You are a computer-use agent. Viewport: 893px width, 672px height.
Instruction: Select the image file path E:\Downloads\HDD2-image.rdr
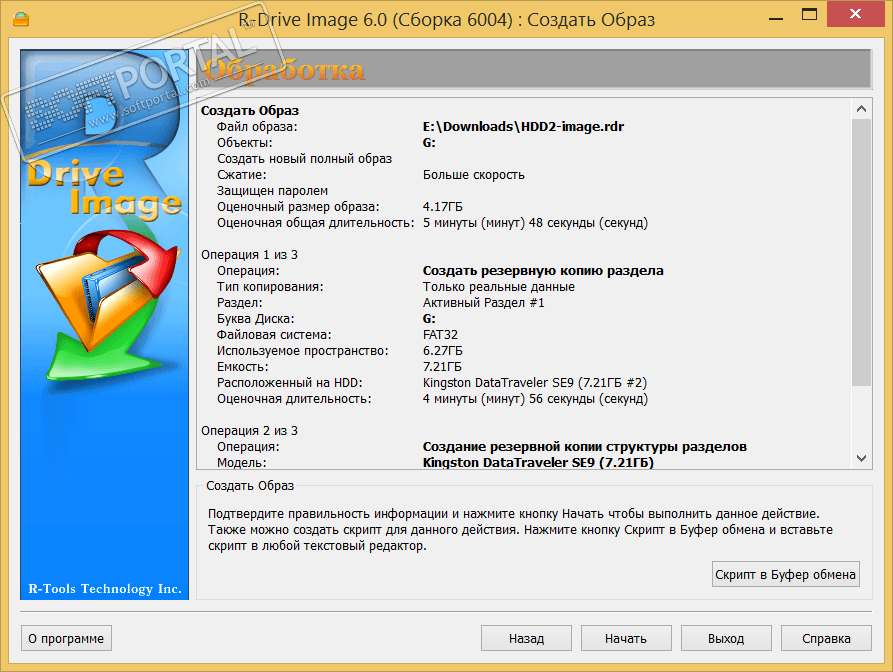click(x=523, y=126)
